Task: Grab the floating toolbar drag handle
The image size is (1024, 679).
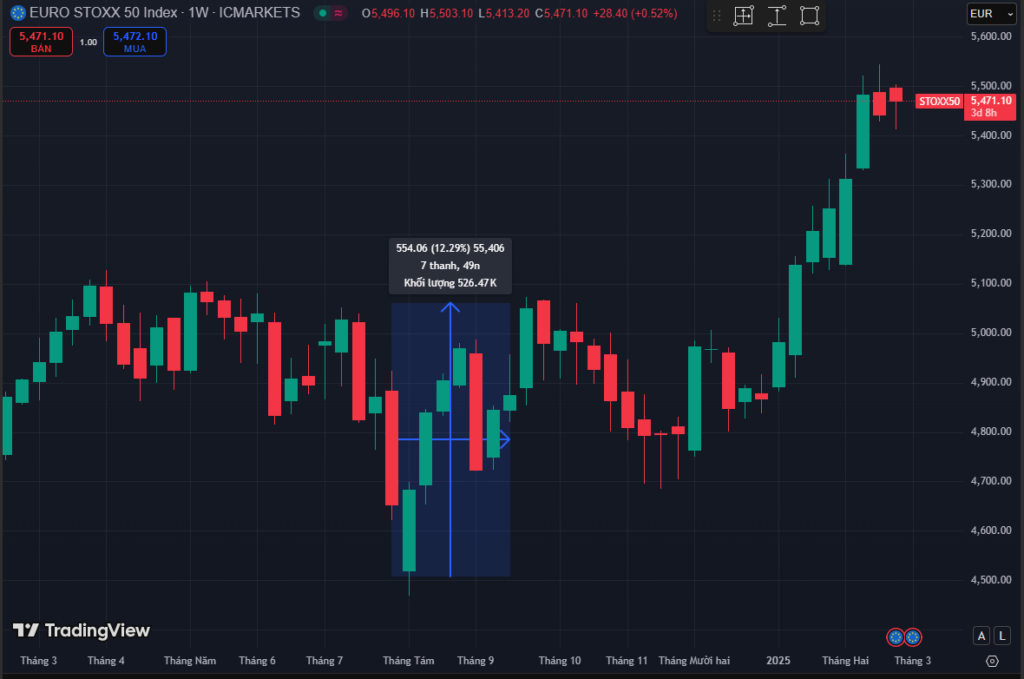Action: click(717, 15)
